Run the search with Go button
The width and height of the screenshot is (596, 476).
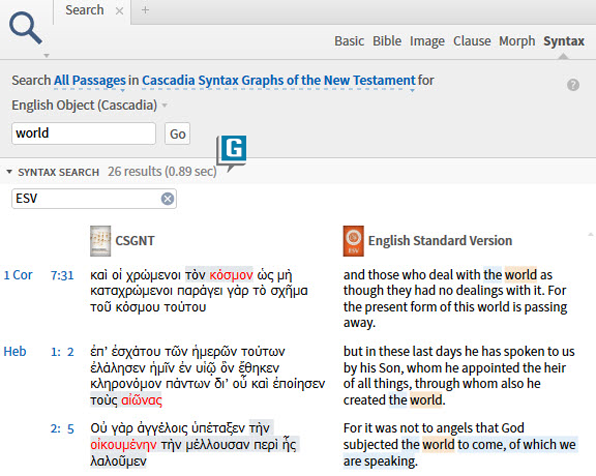coord(177,134)
